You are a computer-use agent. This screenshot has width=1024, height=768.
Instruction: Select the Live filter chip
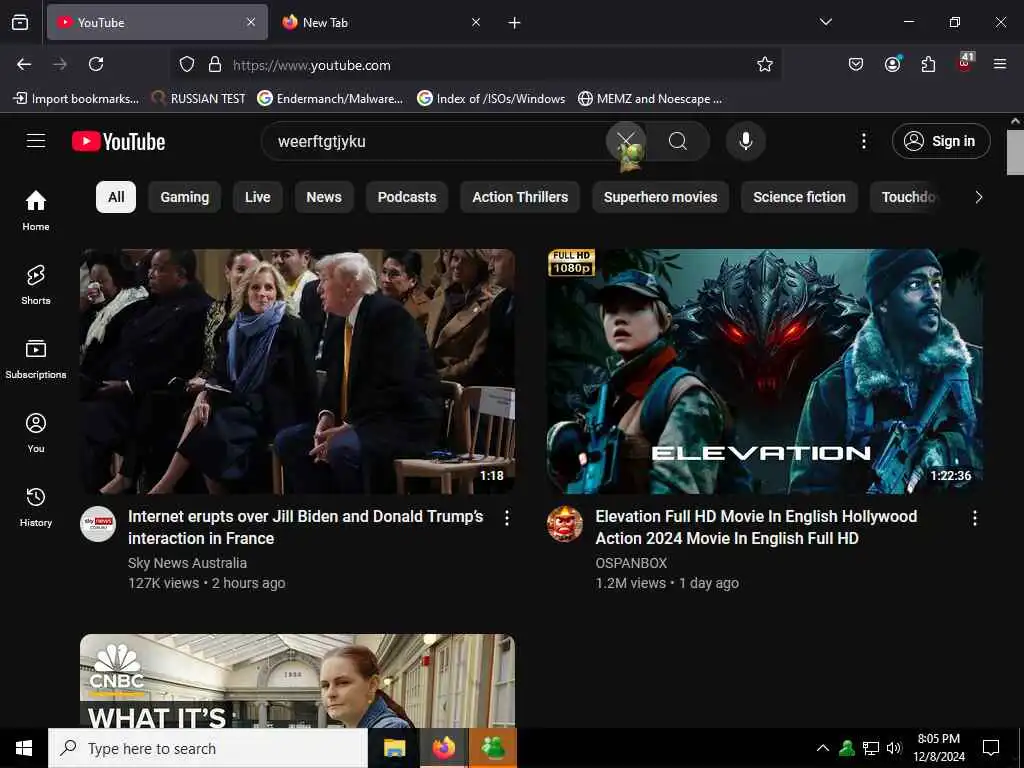[x=257, y=197]
